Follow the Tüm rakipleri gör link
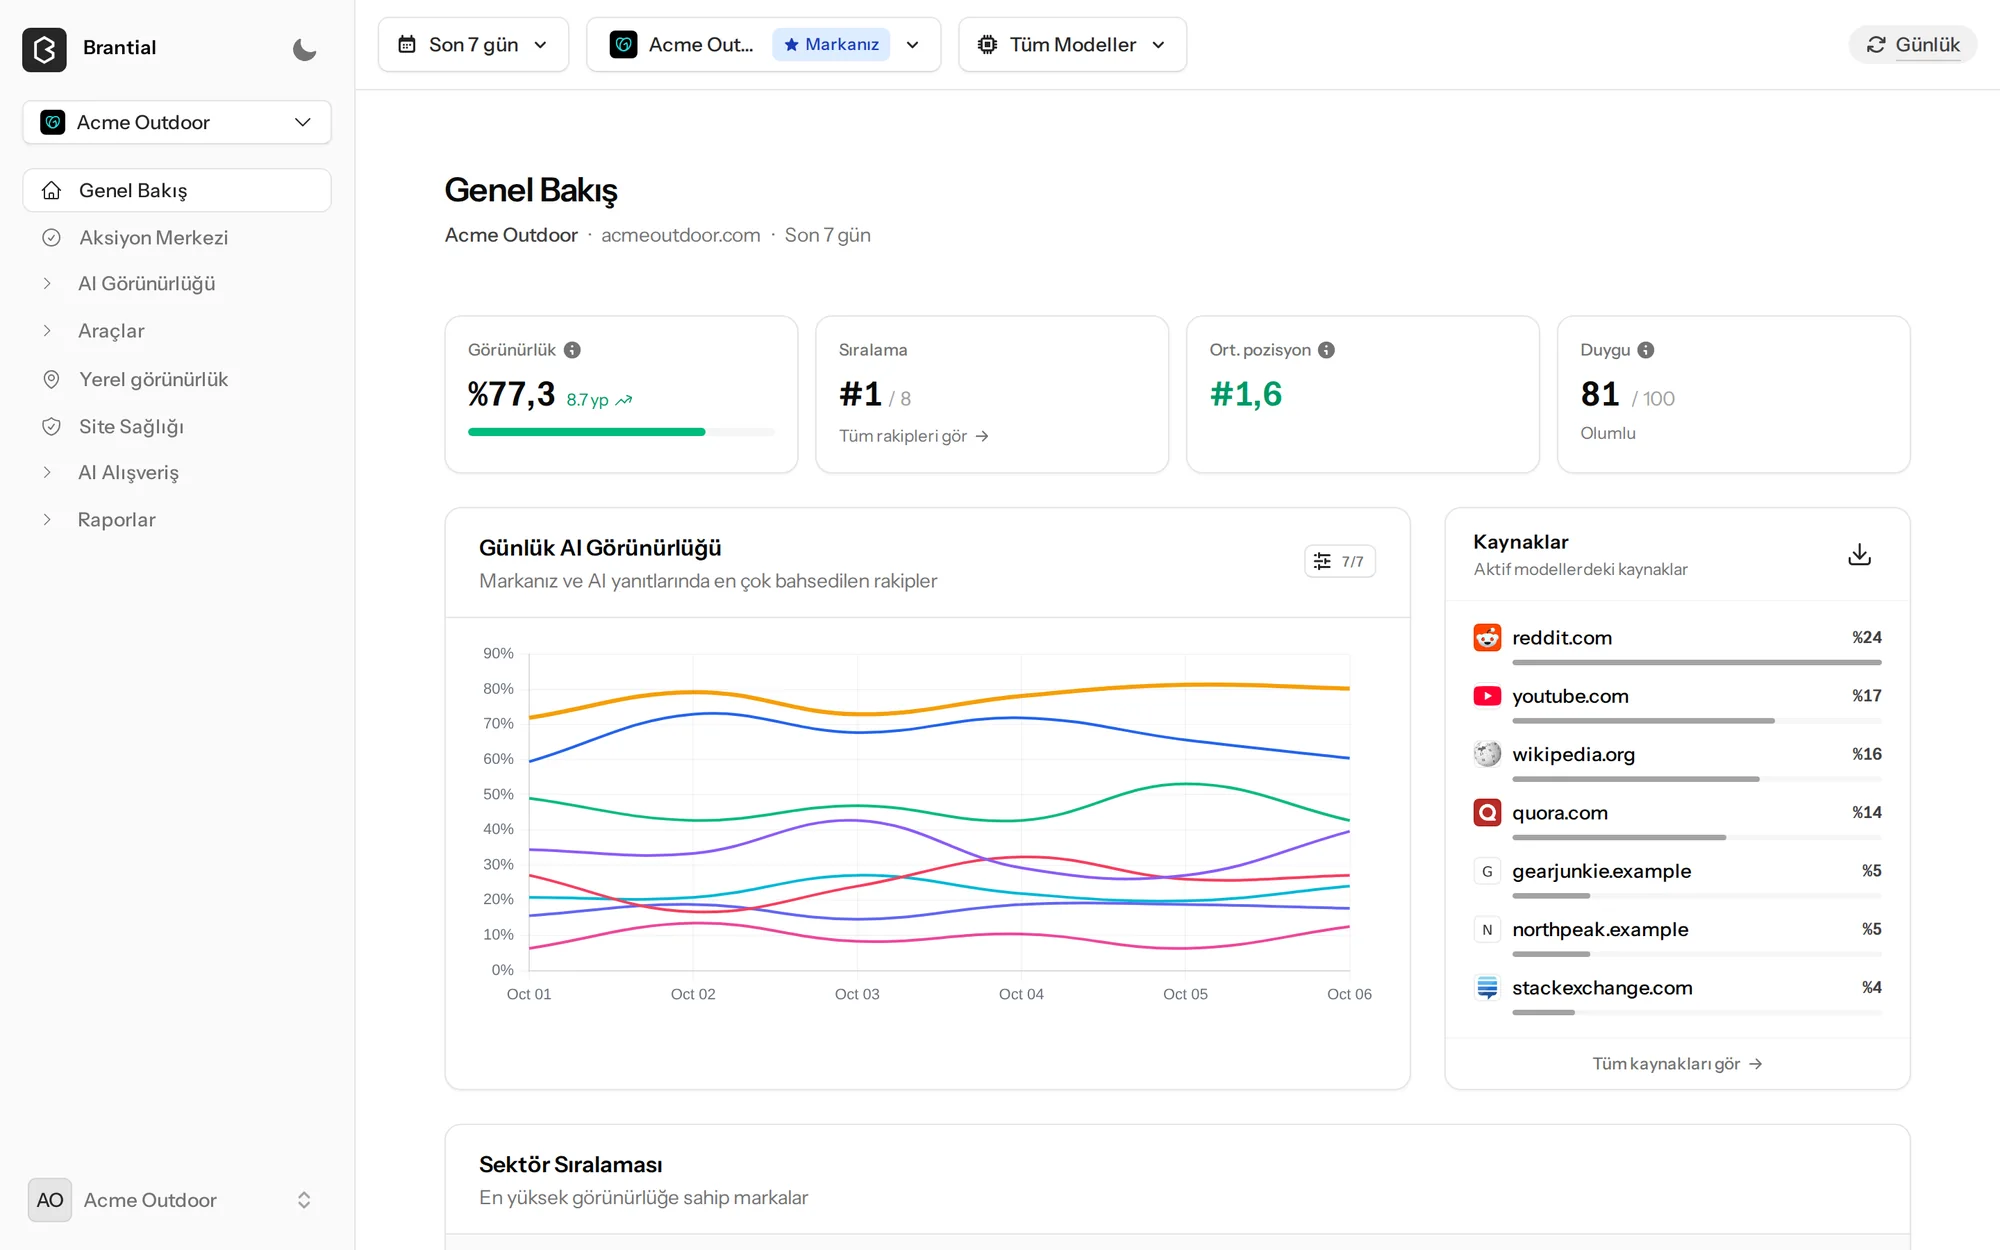 click(913, 436)
